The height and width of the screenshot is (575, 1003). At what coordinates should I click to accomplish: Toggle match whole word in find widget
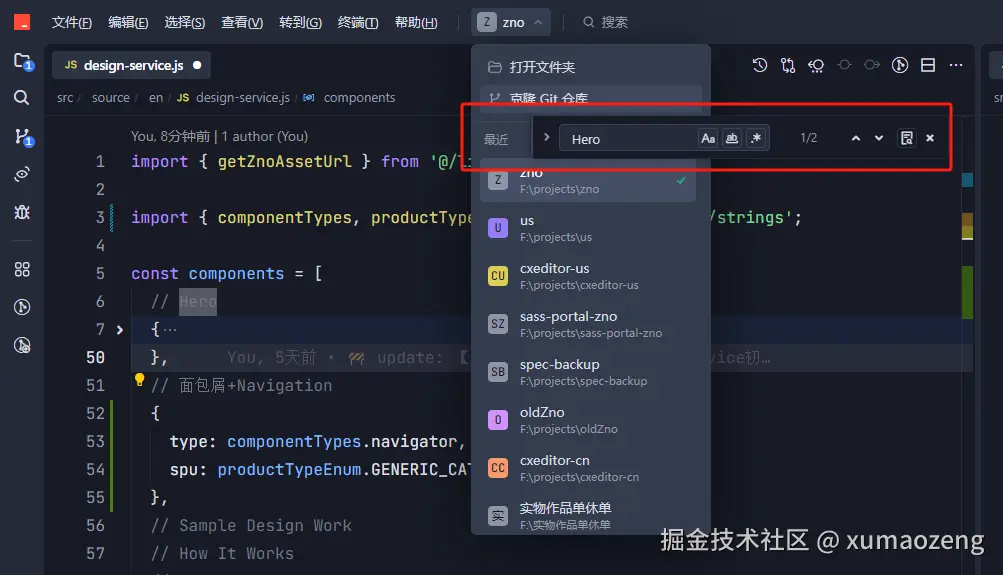click(x=732, y=138)
